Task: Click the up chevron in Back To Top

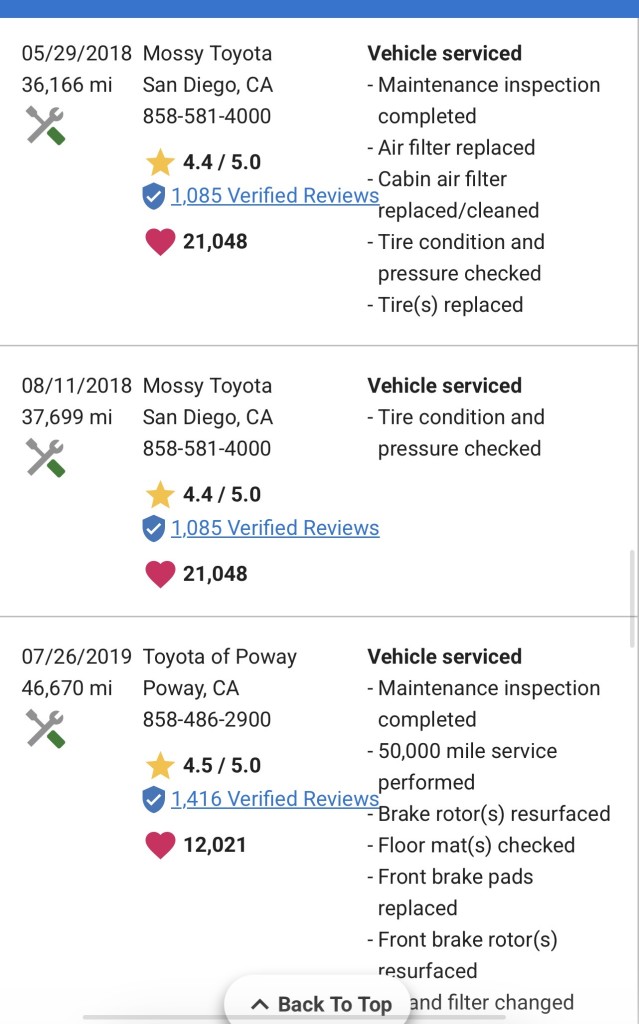Action: pos(259,1004)
